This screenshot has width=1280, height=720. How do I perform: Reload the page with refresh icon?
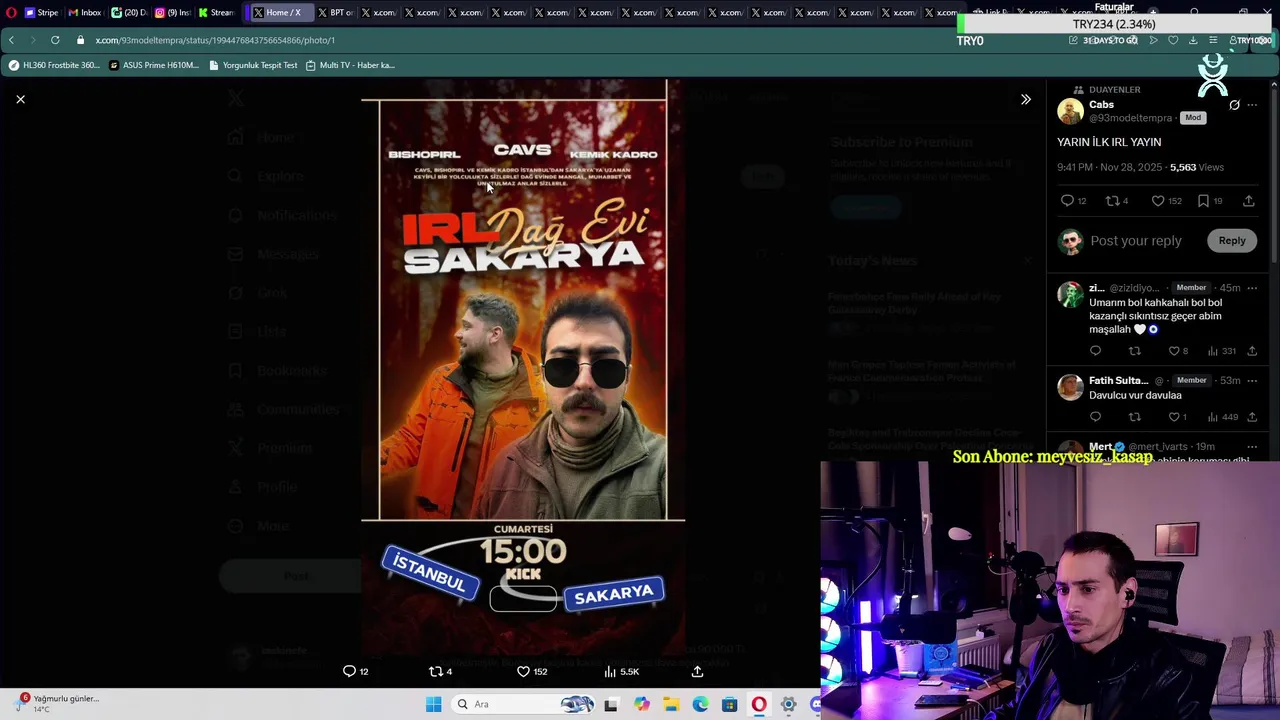click(55, 40)
